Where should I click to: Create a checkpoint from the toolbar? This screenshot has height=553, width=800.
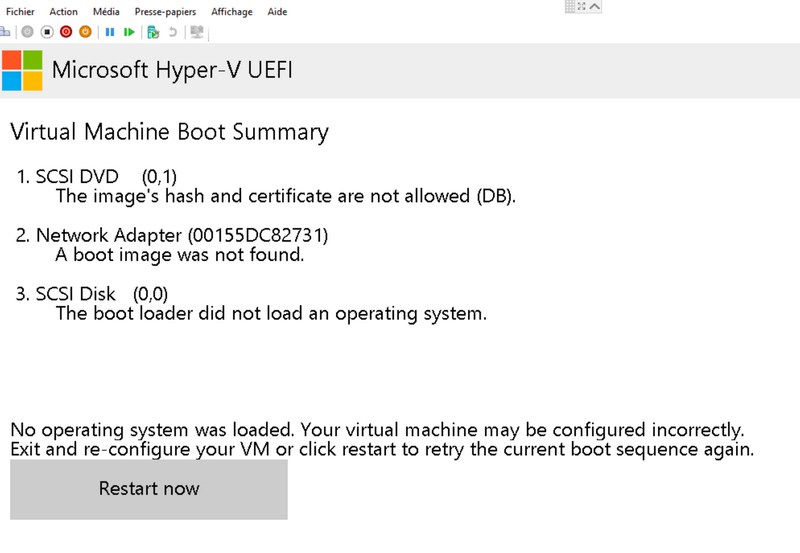153,32
